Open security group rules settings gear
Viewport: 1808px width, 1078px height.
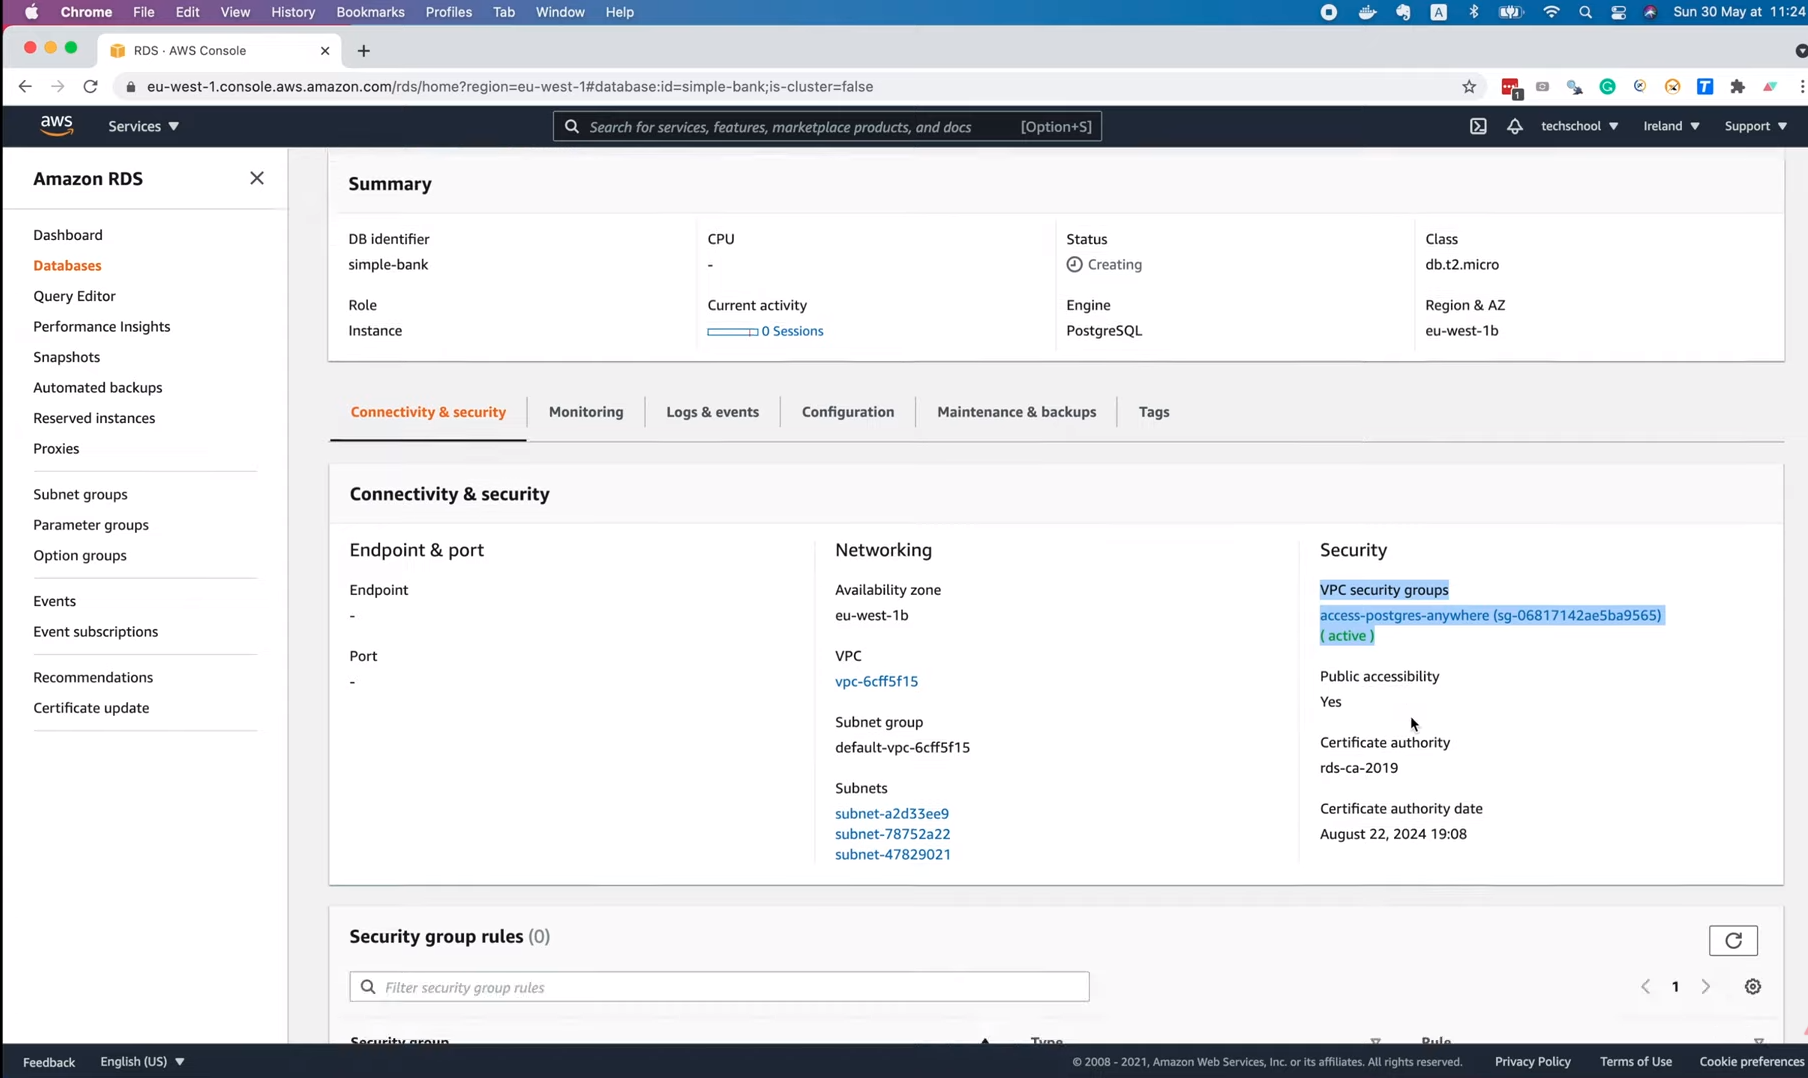point(1753,987)
